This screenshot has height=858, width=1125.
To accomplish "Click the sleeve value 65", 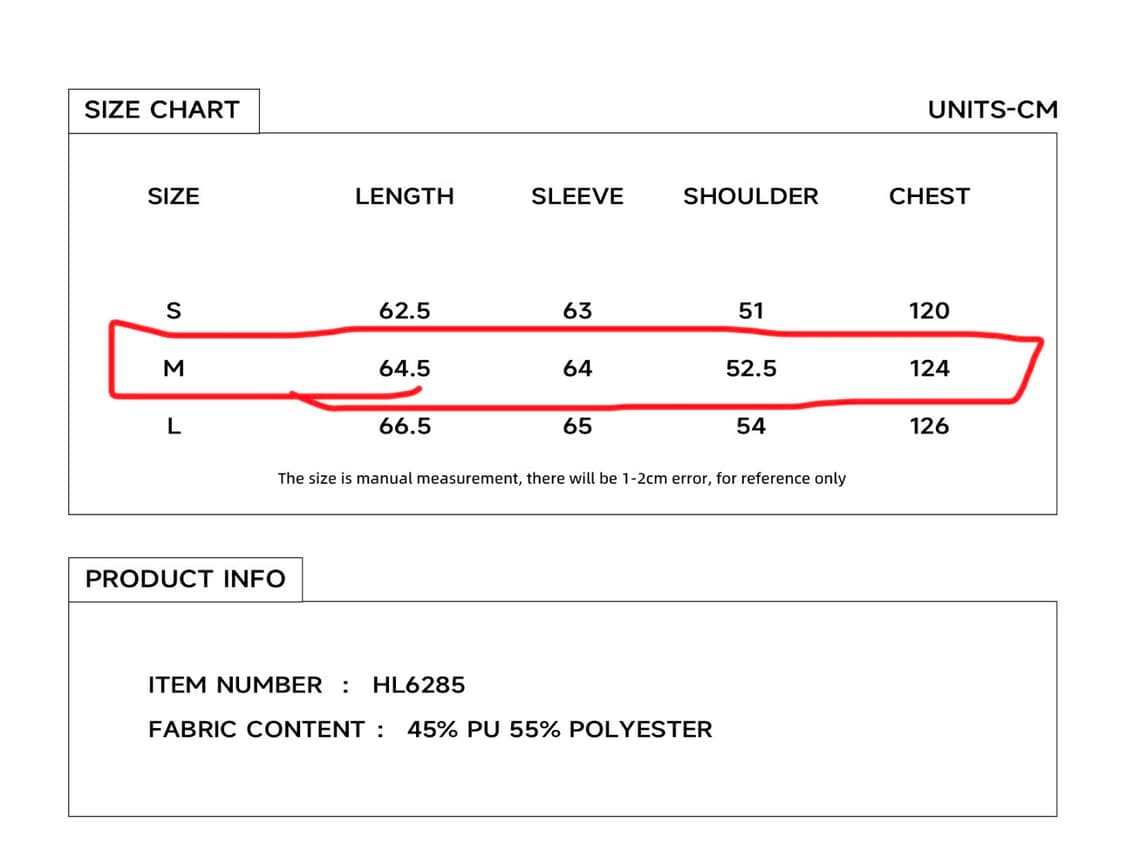I will [x=577, y=427].
